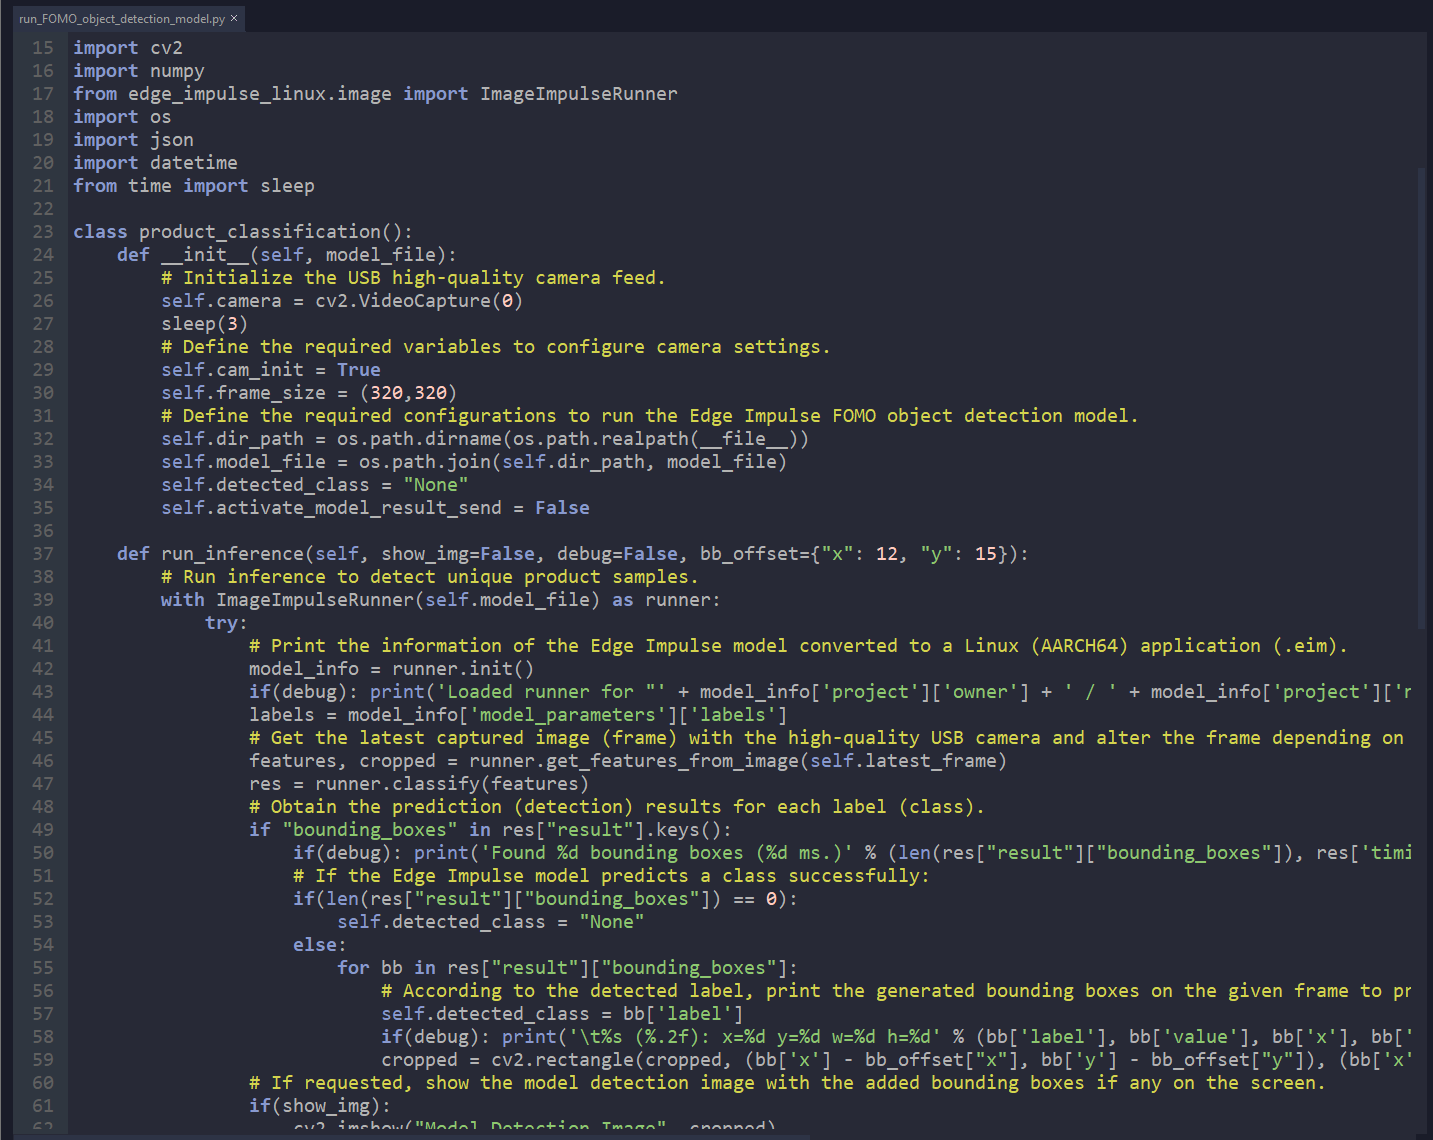Click 'True' value of self.cam_init
Viewport: 1433px width, 1140px height.
click(x=359, y=370)
